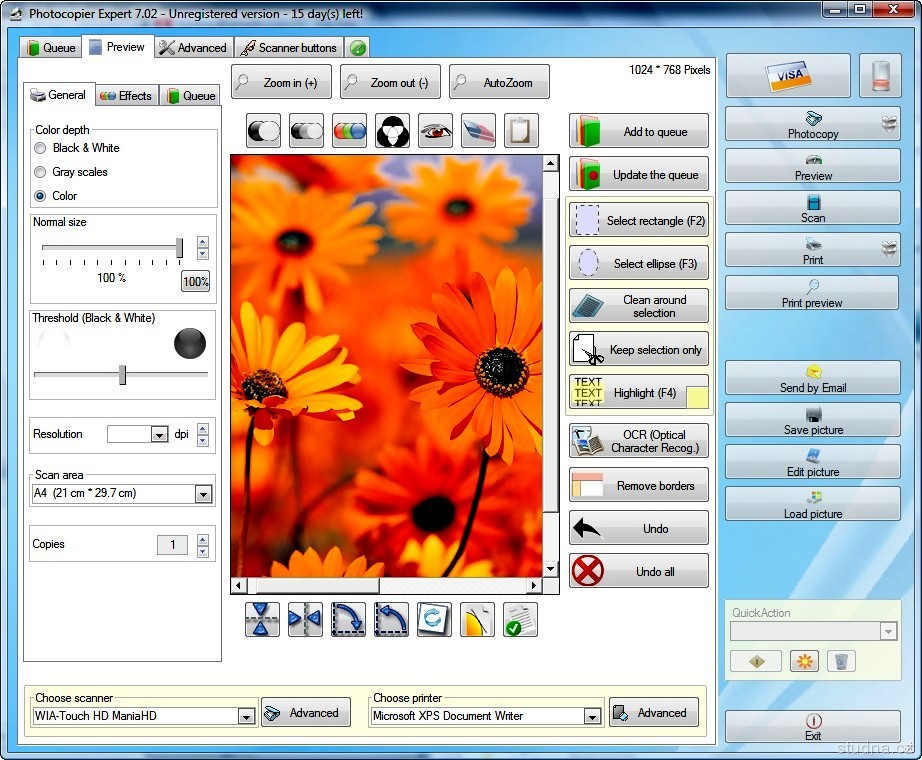922x760 pixels.
Task: Select the eraser tool icon
Action: pyautogui.click(x=478, y=131)
